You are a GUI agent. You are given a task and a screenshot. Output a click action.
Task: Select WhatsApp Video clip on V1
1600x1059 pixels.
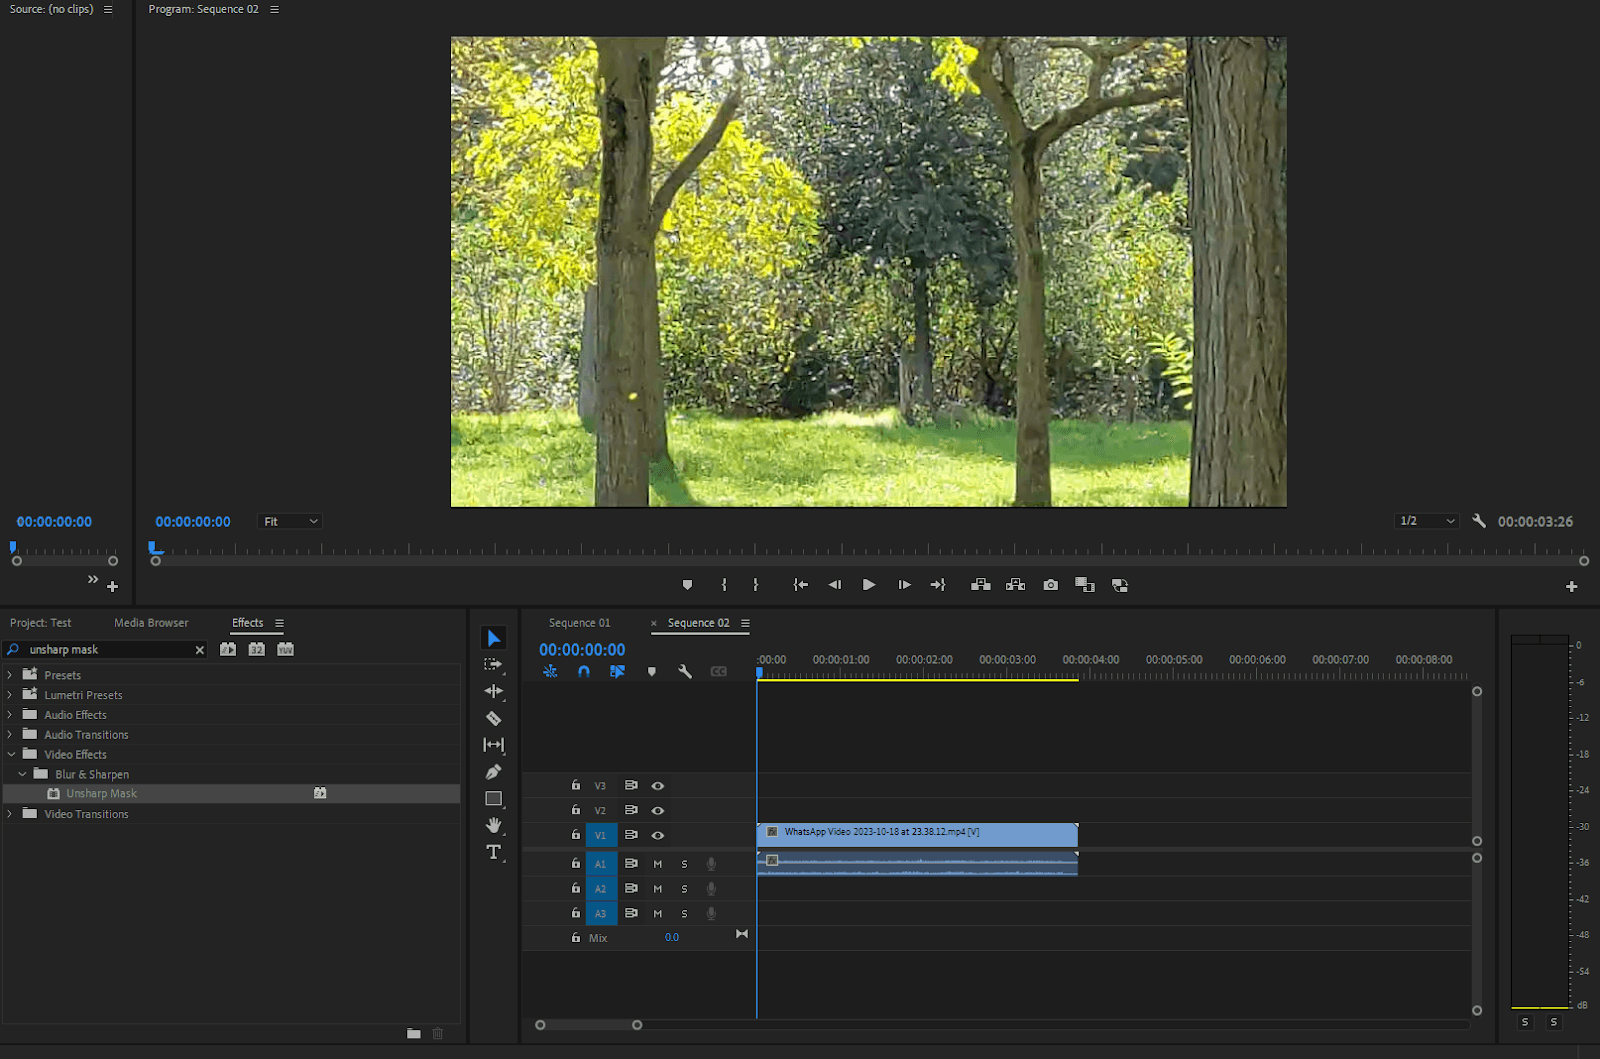coord(917,834)
